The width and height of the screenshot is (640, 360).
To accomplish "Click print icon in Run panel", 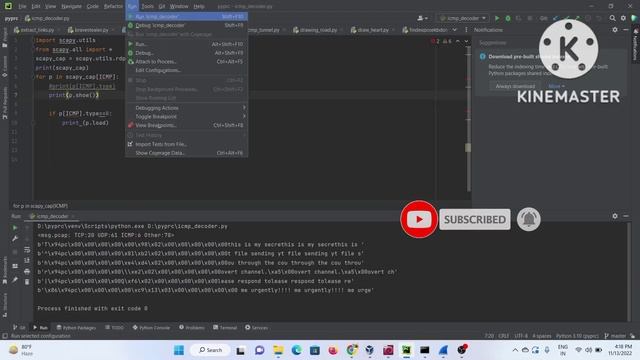I will (27, 271).
